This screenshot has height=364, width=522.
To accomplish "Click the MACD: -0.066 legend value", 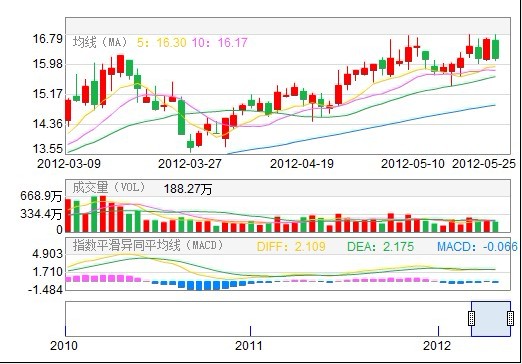I will (477, 247).
